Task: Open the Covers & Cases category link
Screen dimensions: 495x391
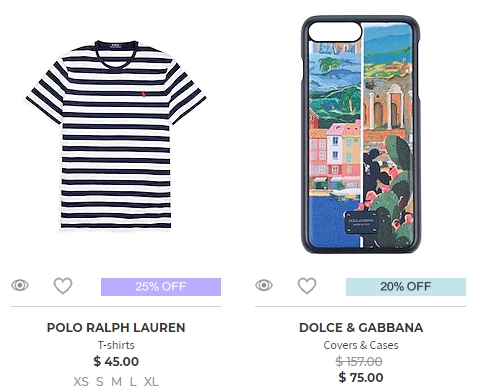Action: [x=361, y=345]
